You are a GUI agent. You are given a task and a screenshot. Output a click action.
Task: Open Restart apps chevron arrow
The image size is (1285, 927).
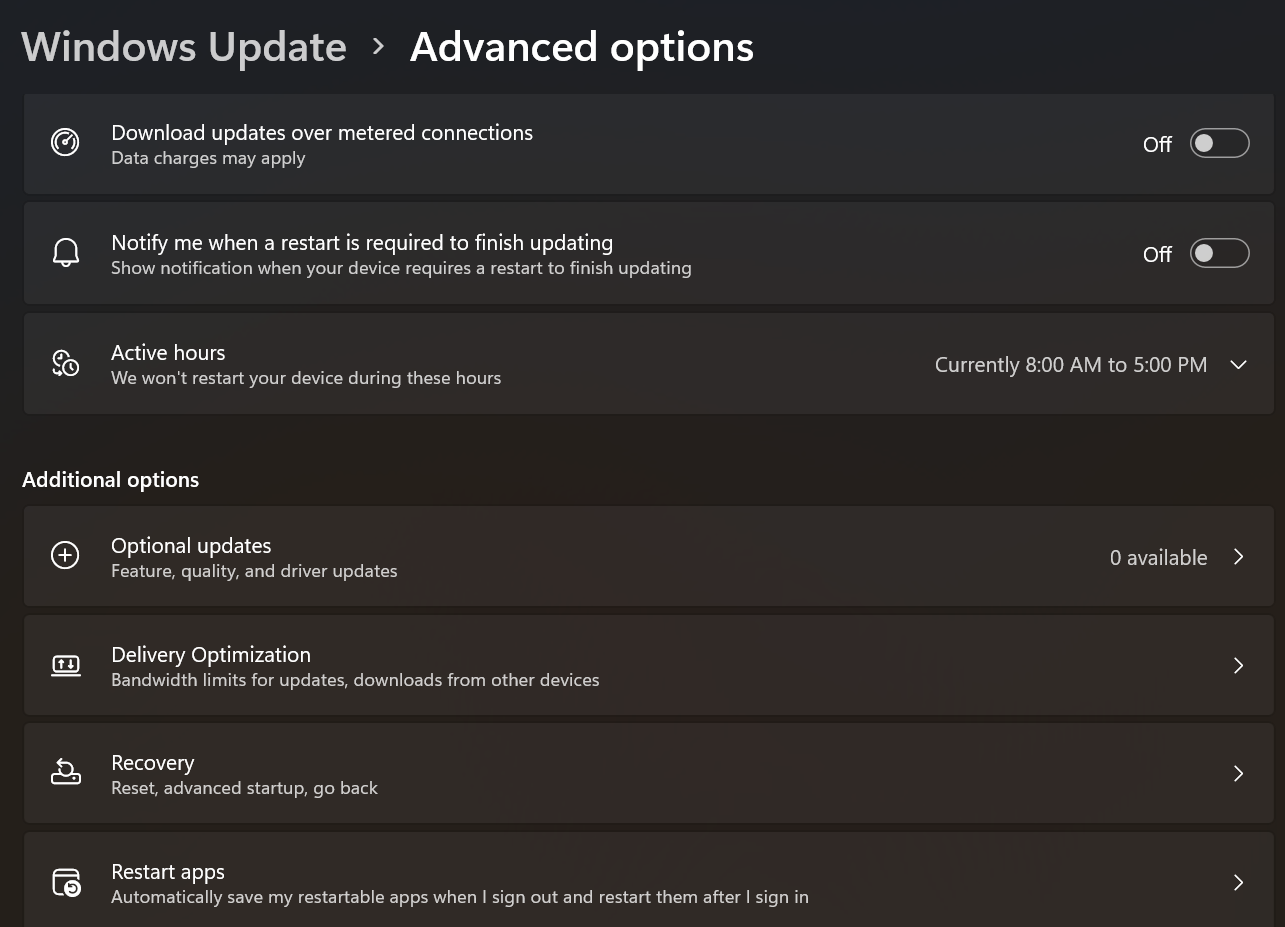click(1238, 882)
